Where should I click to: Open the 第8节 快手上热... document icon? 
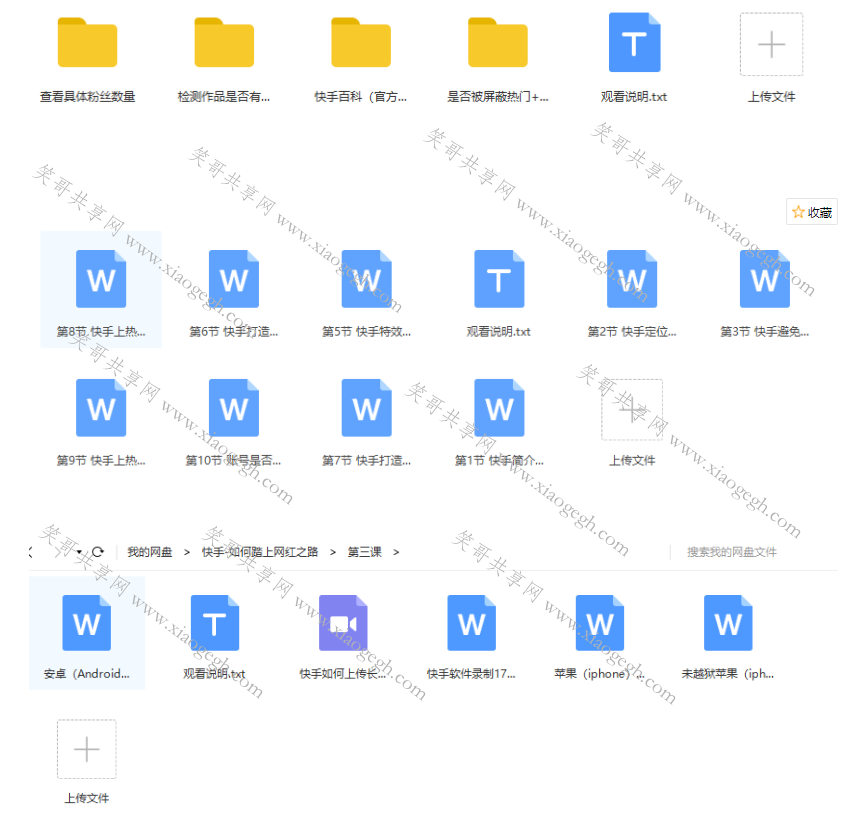(x=101, y=279)
